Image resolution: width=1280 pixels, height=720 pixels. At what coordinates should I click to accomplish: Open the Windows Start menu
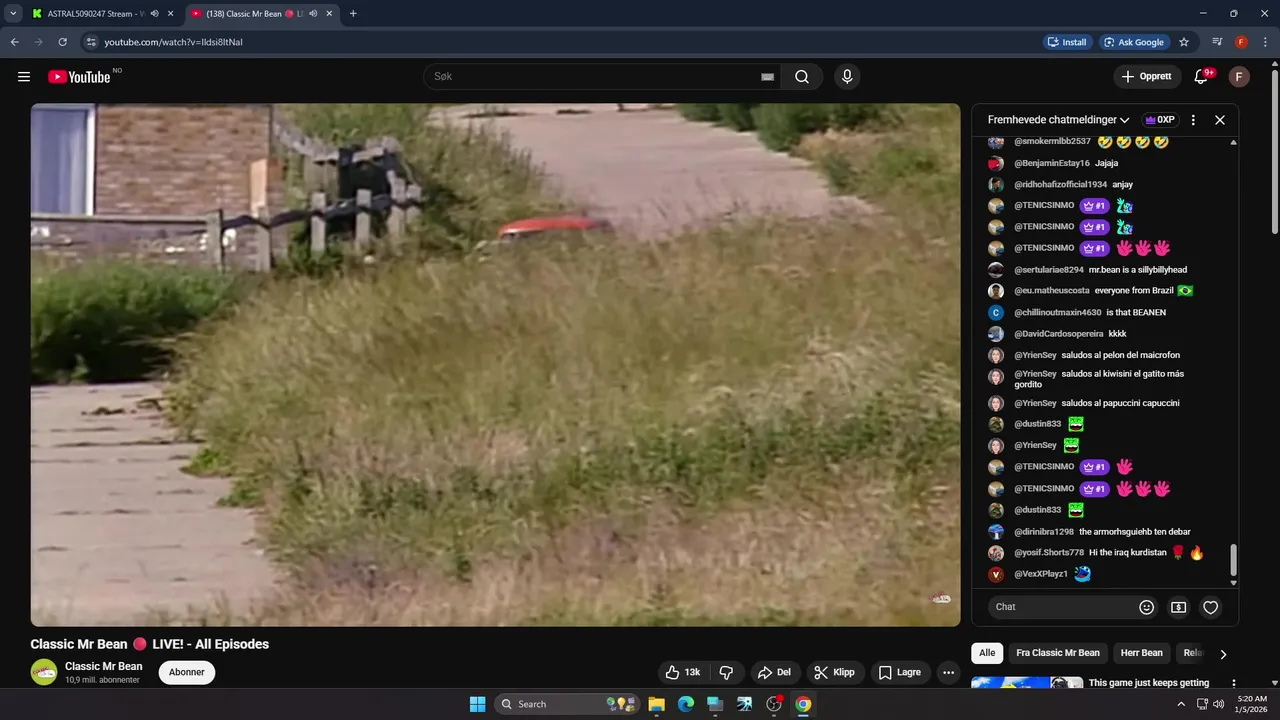pos(477,704)
